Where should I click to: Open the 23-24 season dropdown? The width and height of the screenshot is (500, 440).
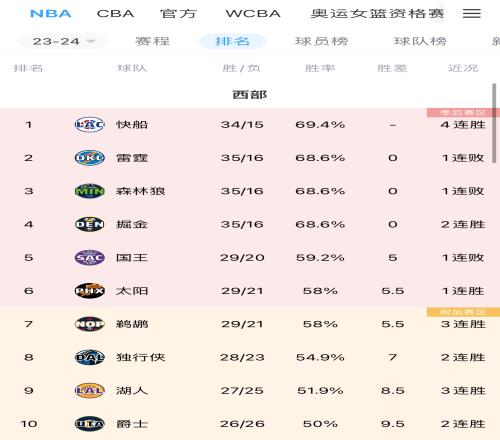[x=64, y=41]
